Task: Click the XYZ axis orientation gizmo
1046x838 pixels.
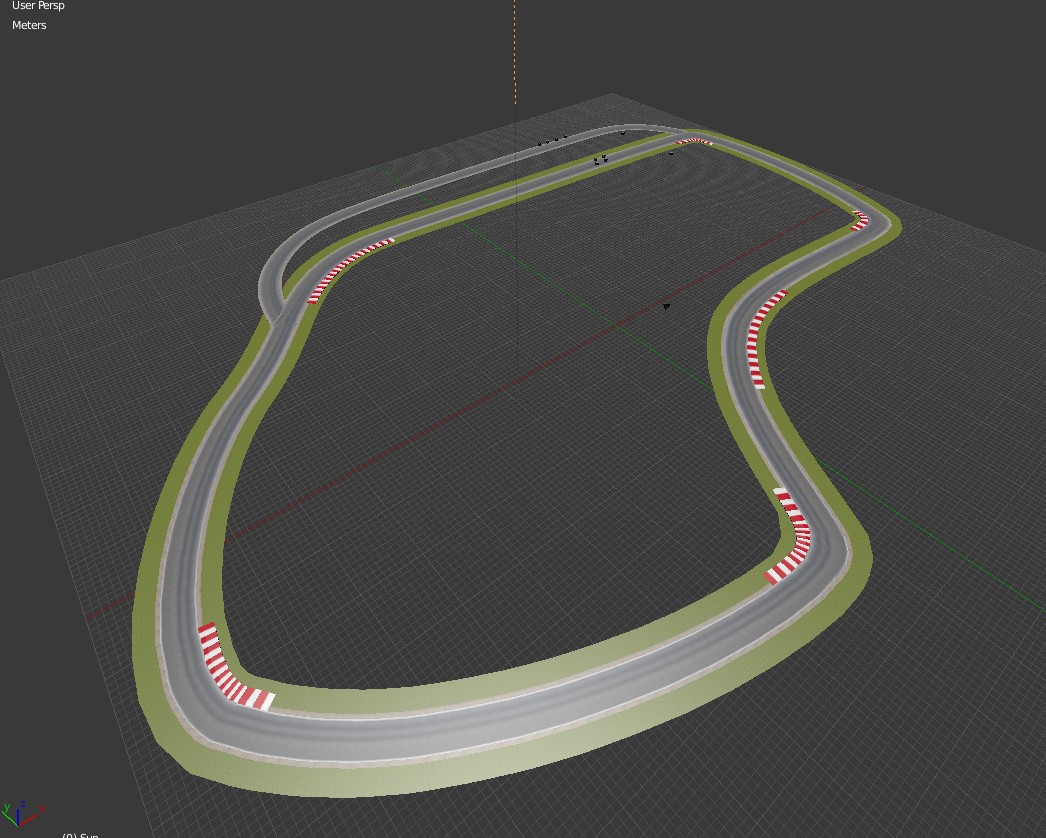Action: click(20, 813)
